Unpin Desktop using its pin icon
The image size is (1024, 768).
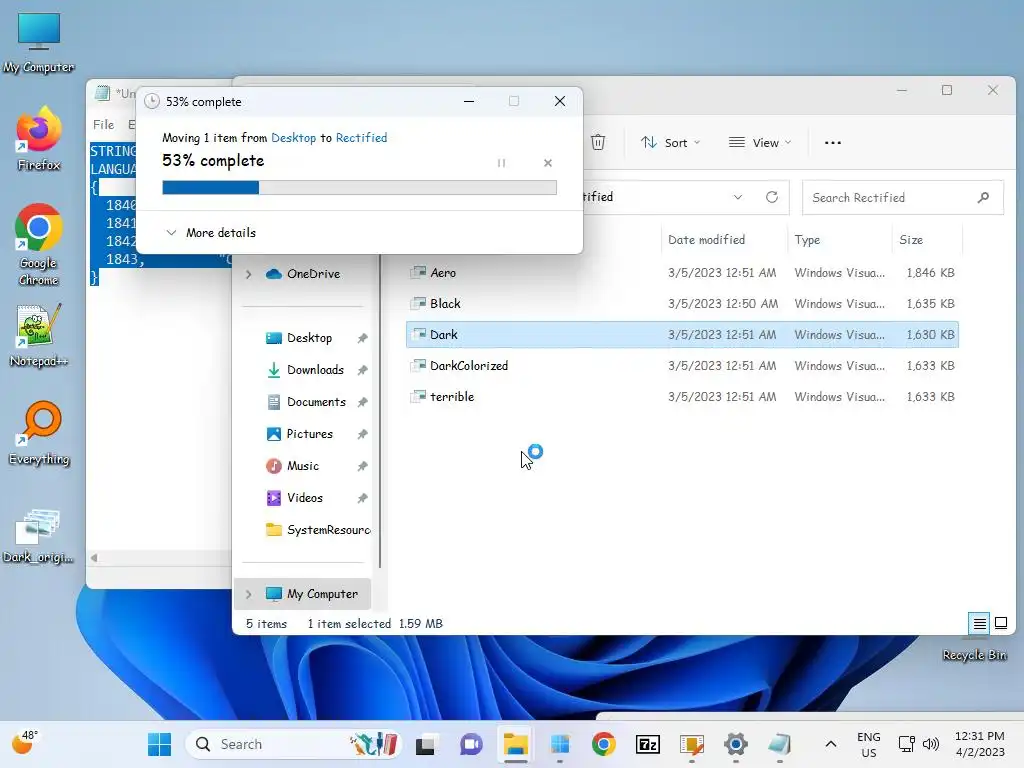click(x=362, y=338)
